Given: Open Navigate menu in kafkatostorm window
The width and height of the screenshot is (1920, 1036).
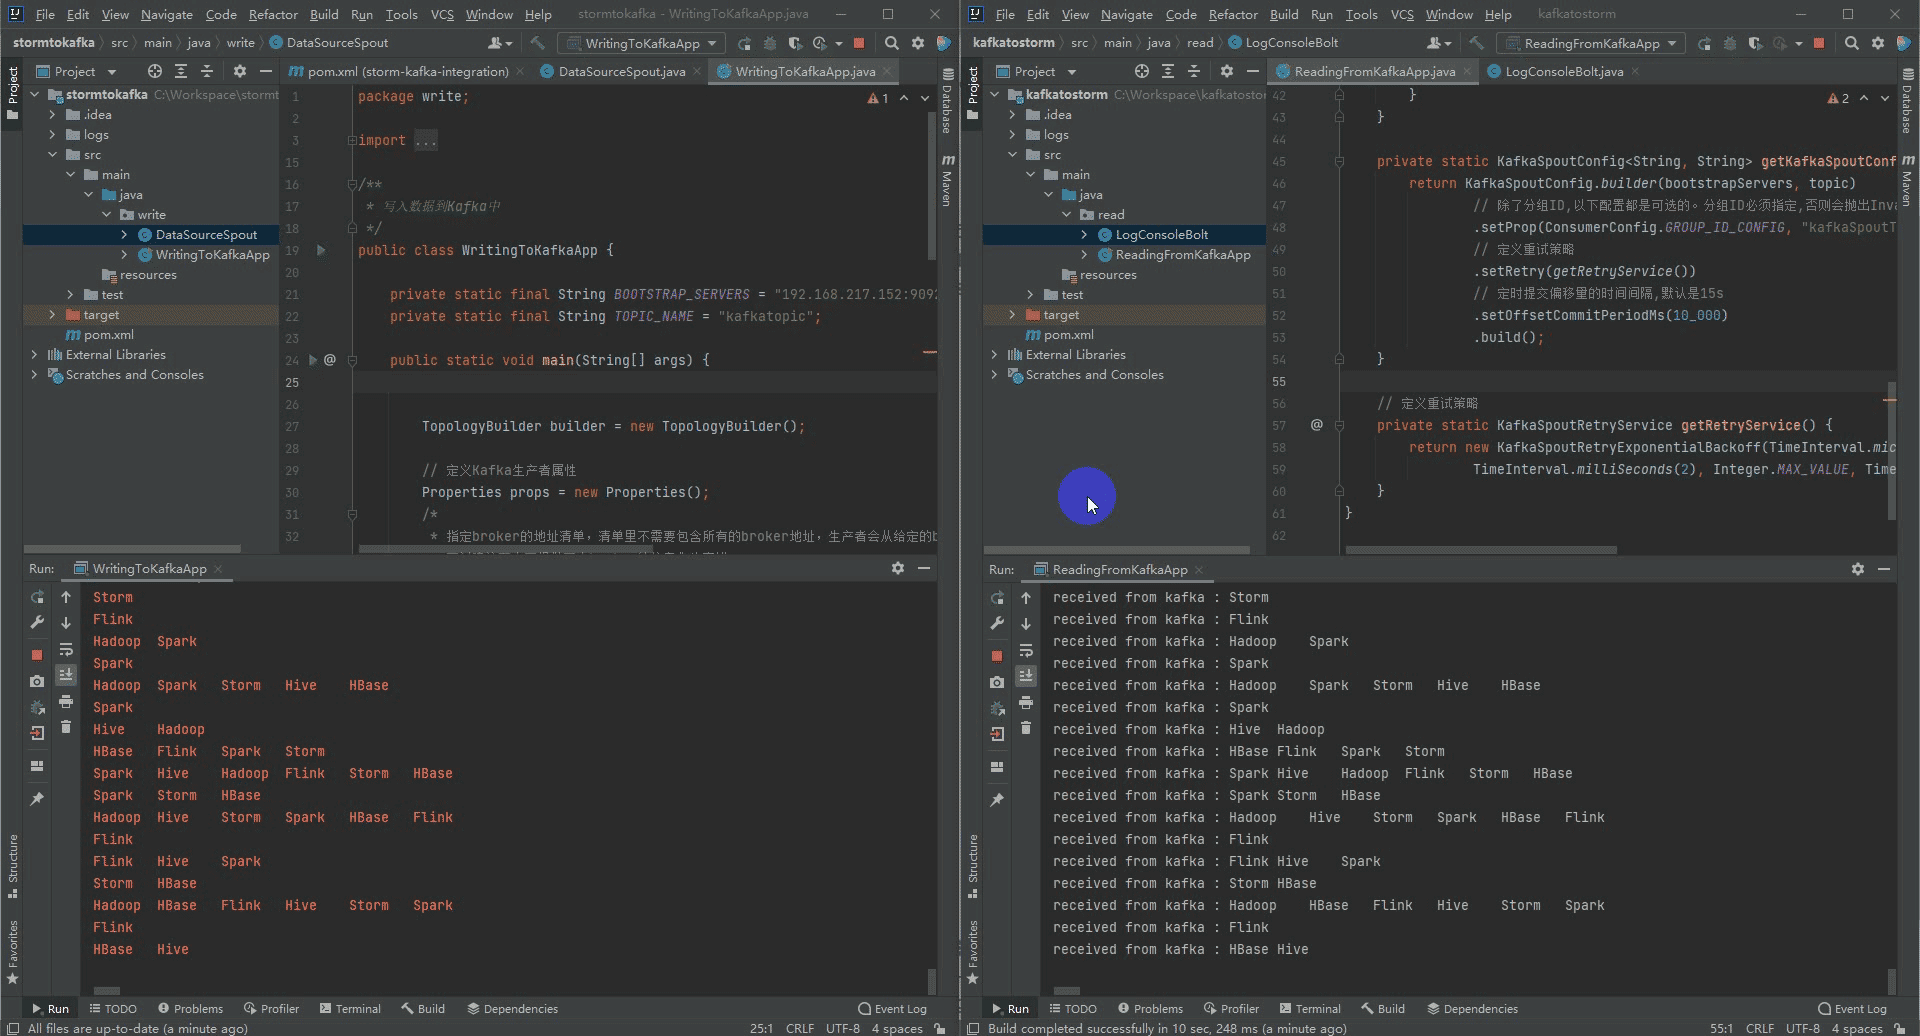Looking at the screenshot, I should tap(1126, 14).
